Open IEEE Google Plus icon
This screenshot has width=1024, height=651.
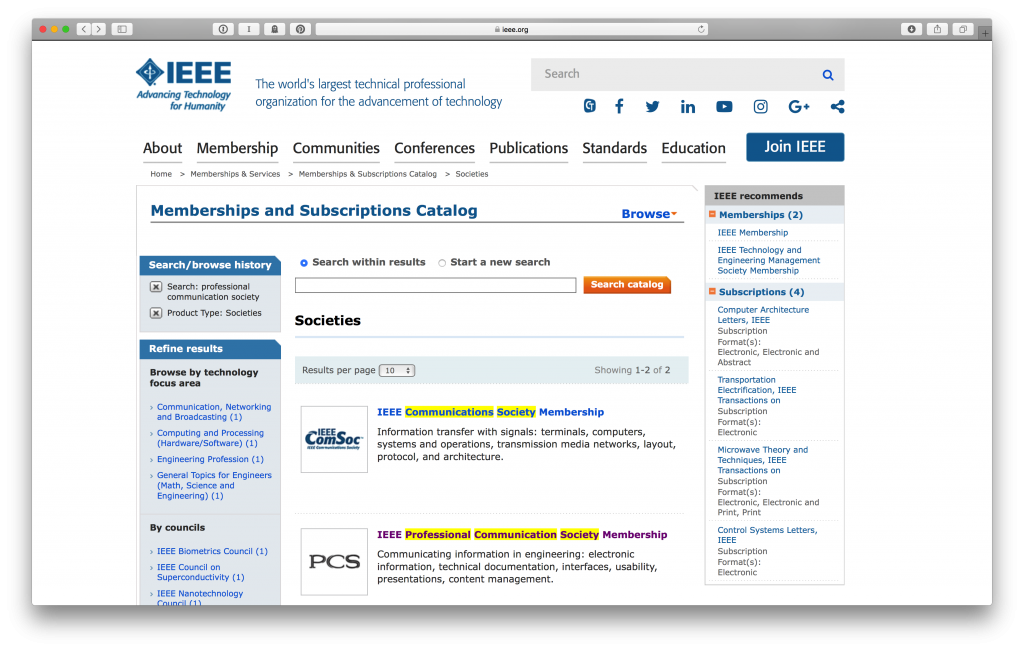pos(798,106)
